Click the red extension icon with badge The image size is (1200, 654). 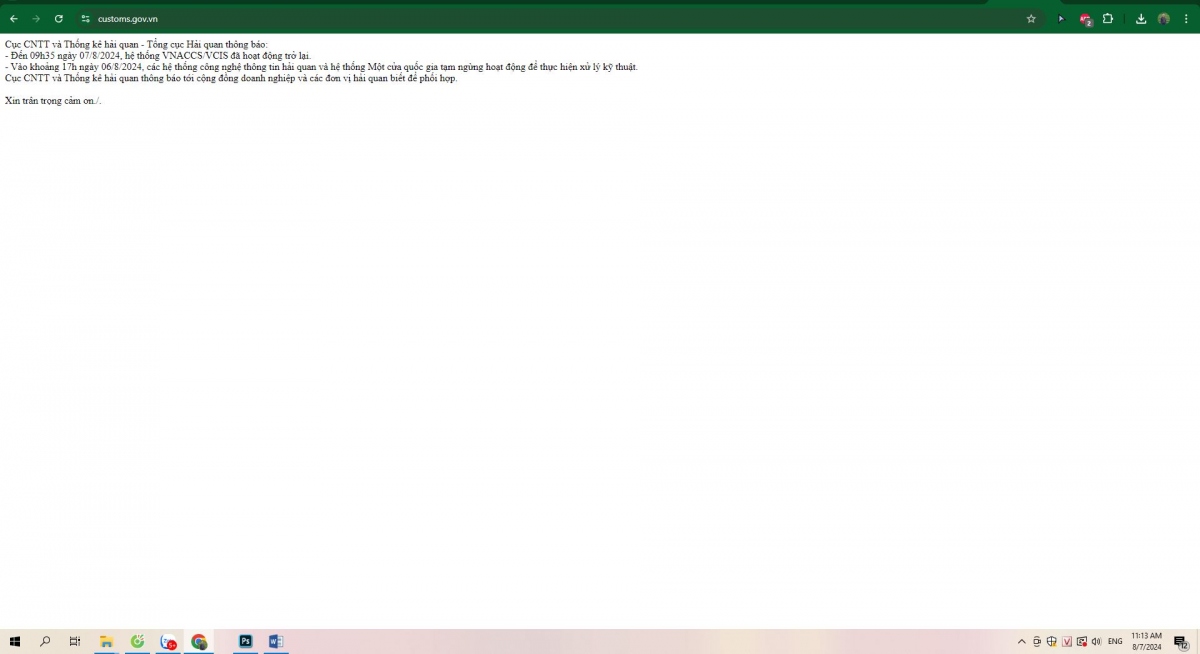pos(1085,19)
